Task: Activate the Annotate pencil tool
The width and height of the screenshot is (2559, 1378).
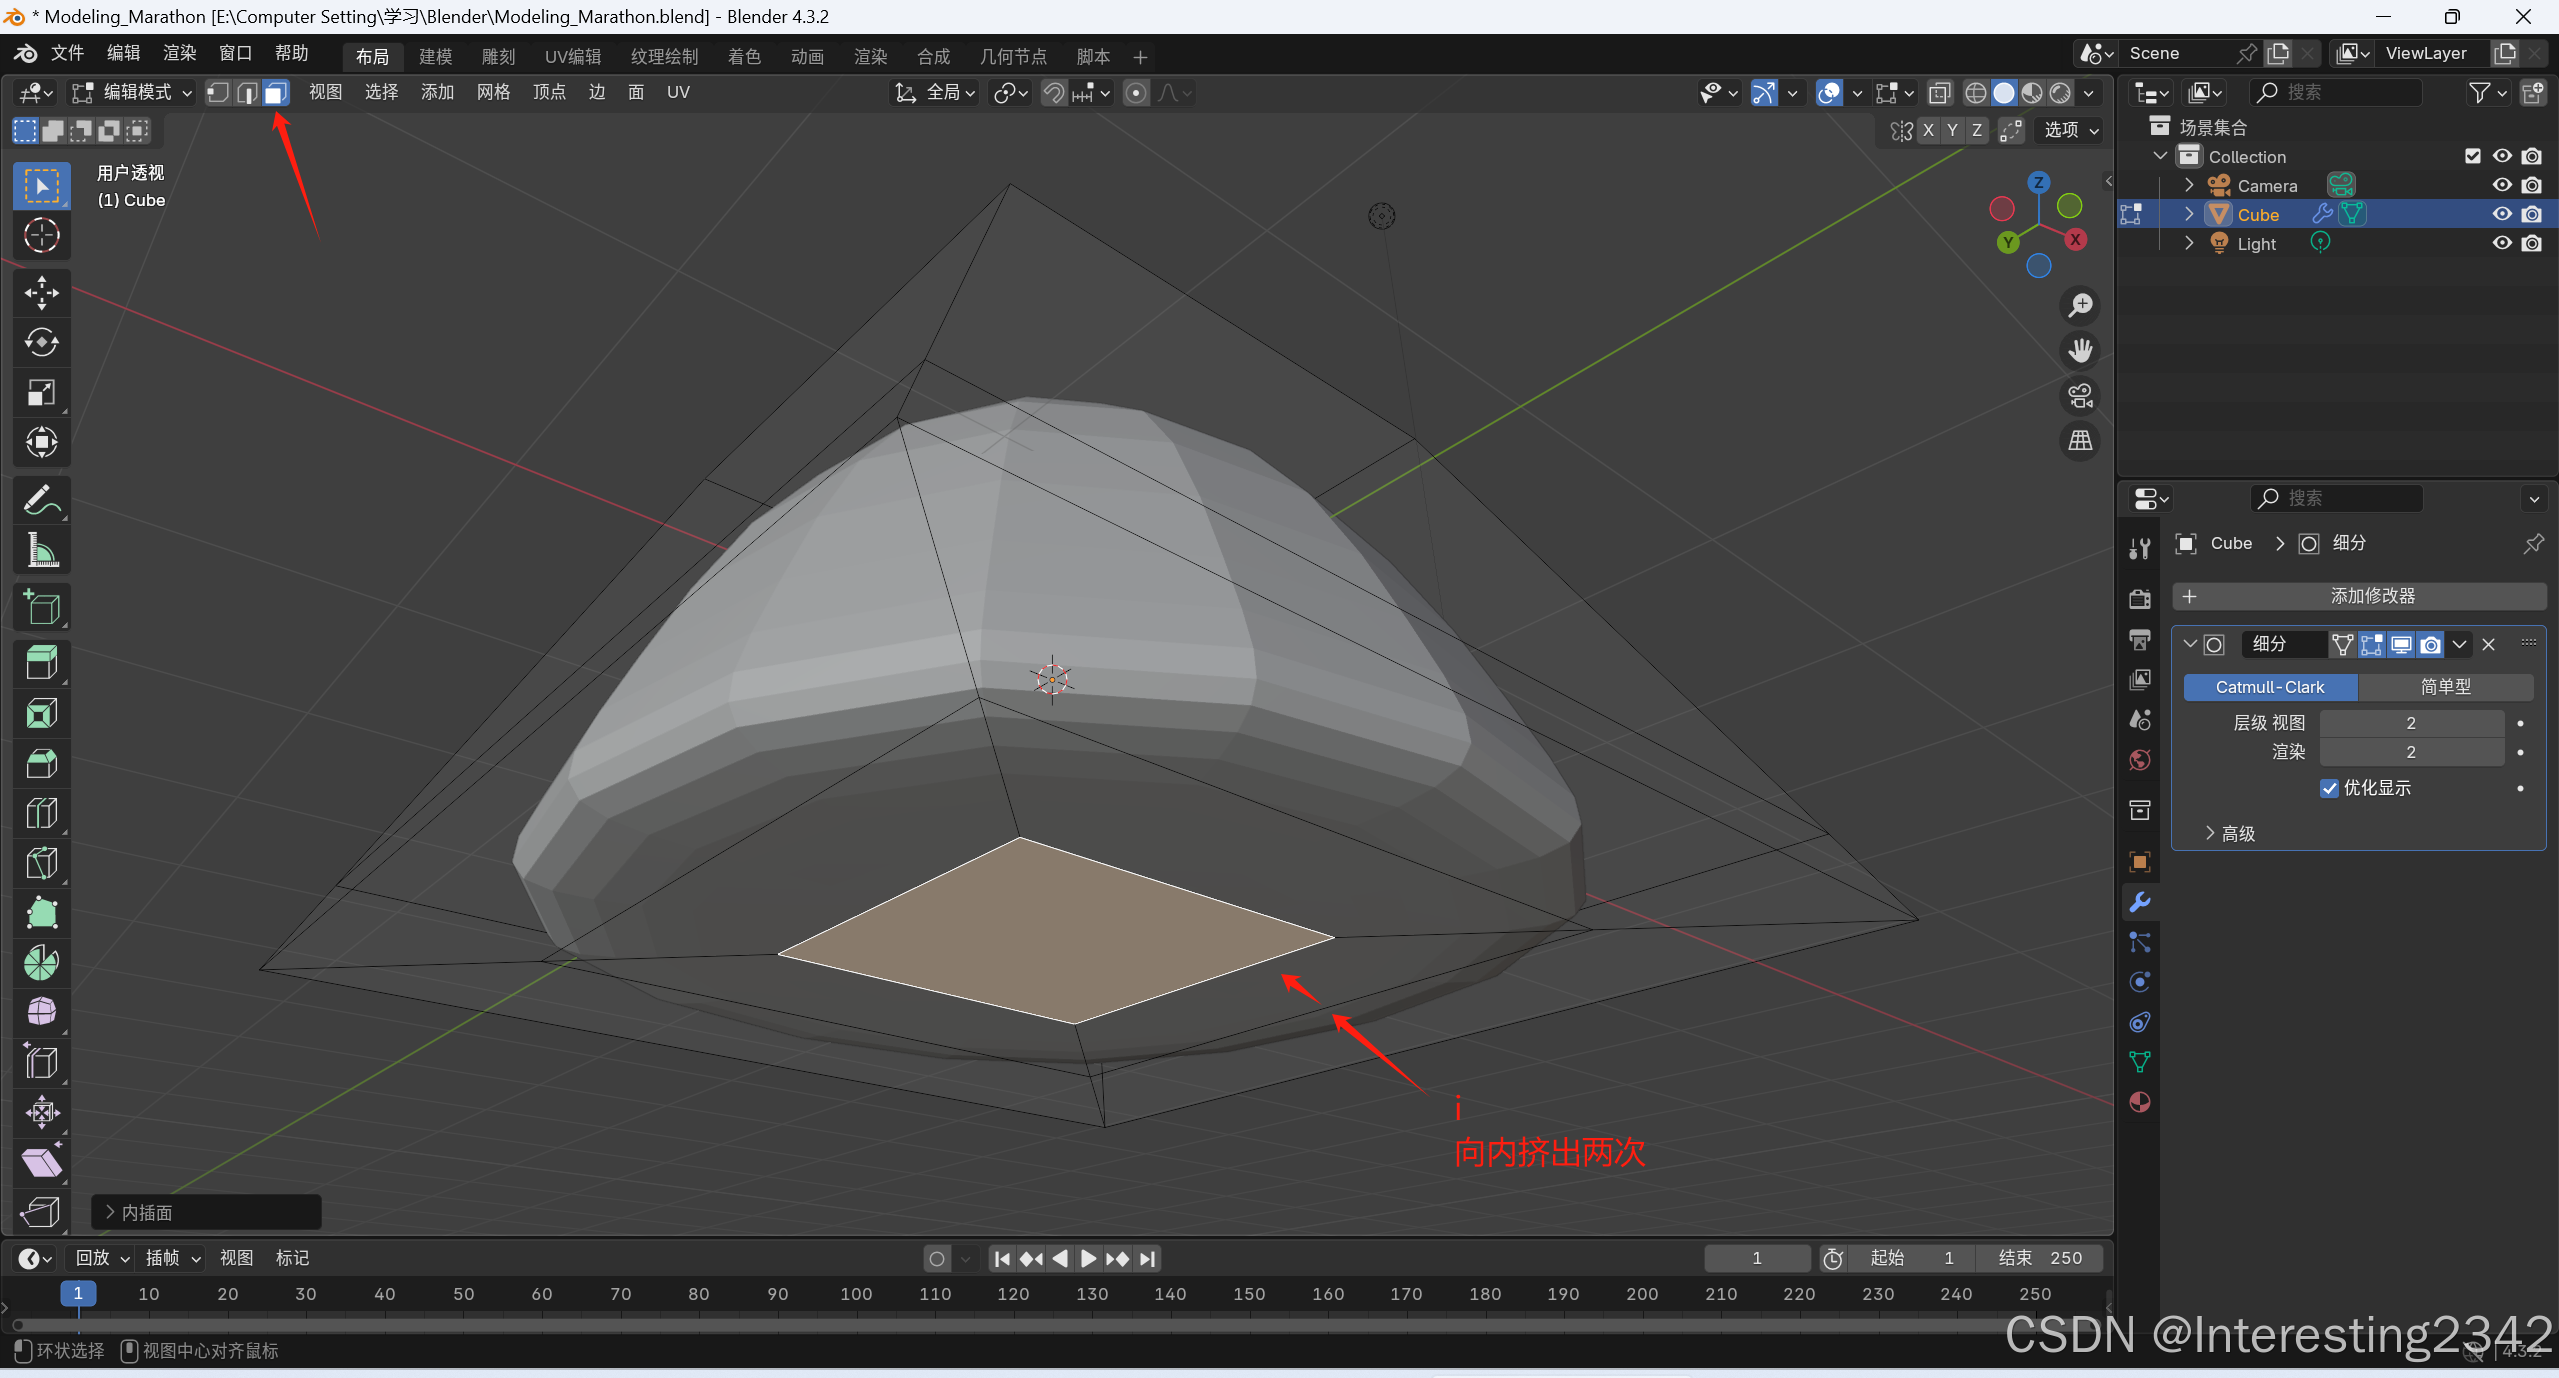Action: click(41, 500)
